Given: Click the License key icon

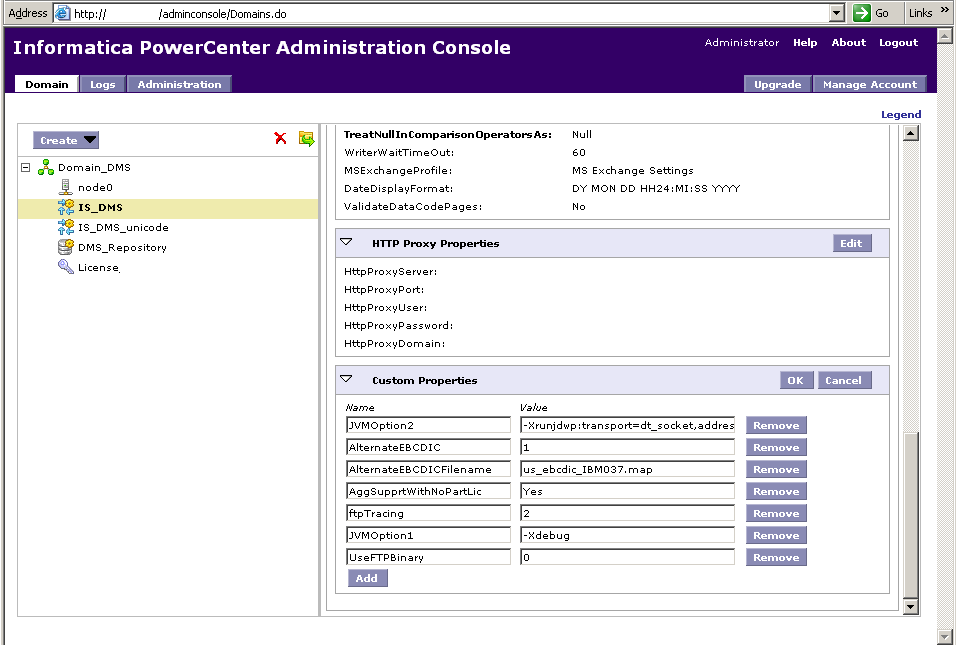Looking at the screenshot, I should point(66,267).
